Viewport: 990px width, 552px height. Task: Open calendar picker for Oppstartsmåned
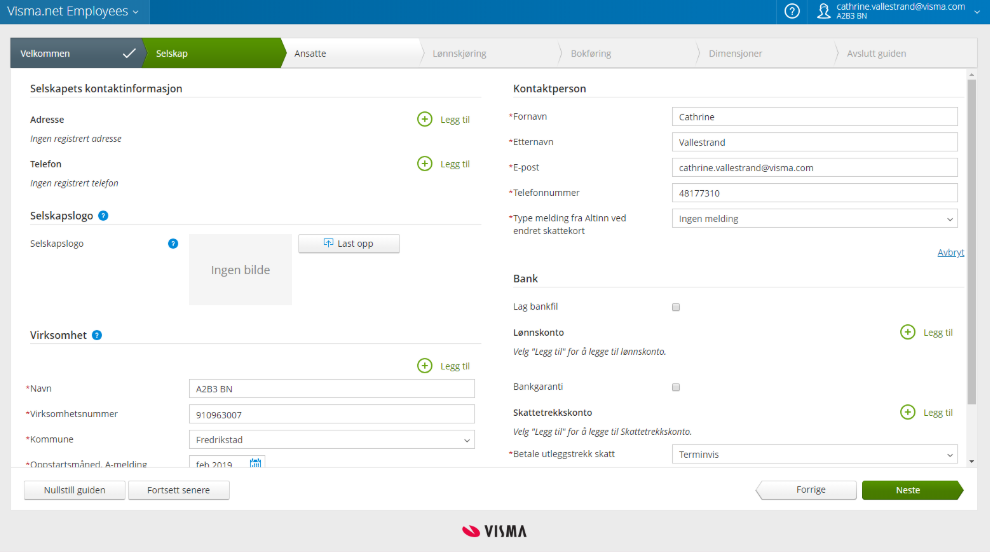point(255,463)
